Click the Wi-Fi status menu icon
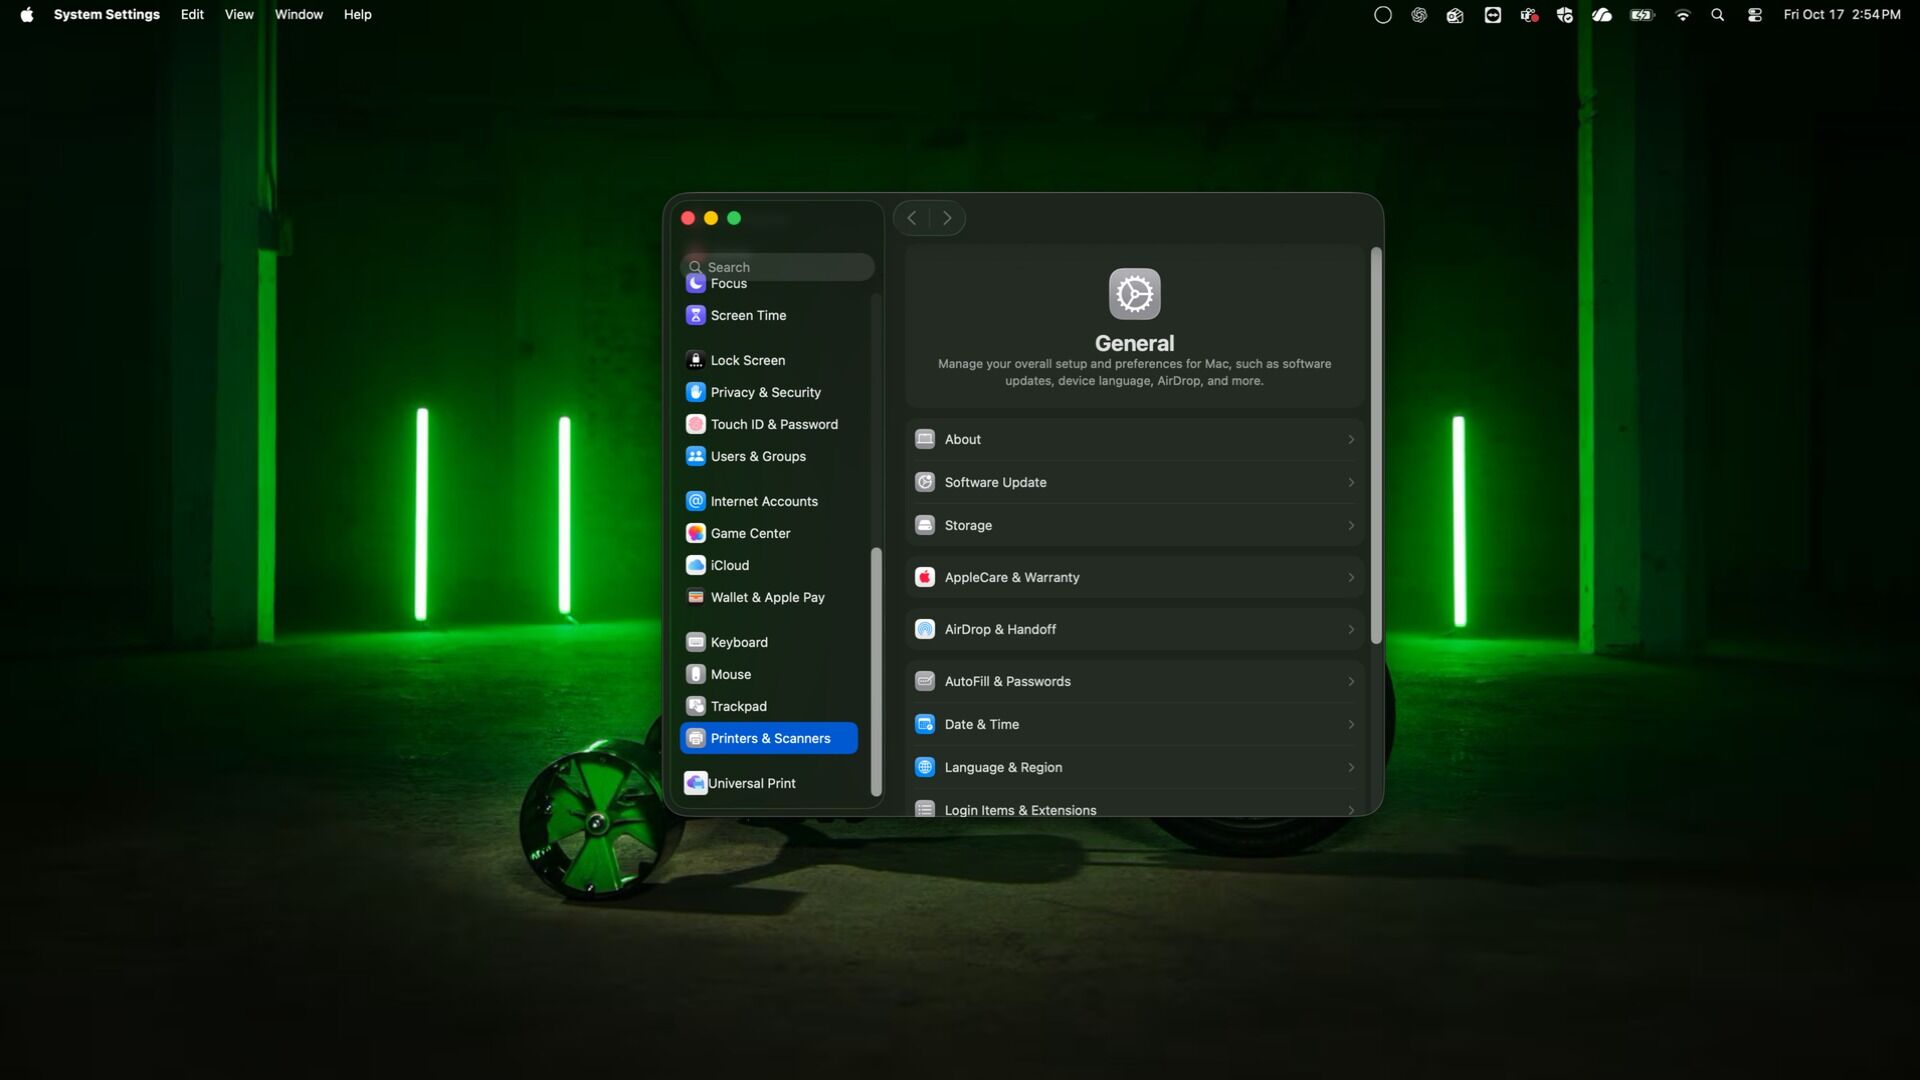Screen dimensions: 1920x1080 click(1683, 15)
